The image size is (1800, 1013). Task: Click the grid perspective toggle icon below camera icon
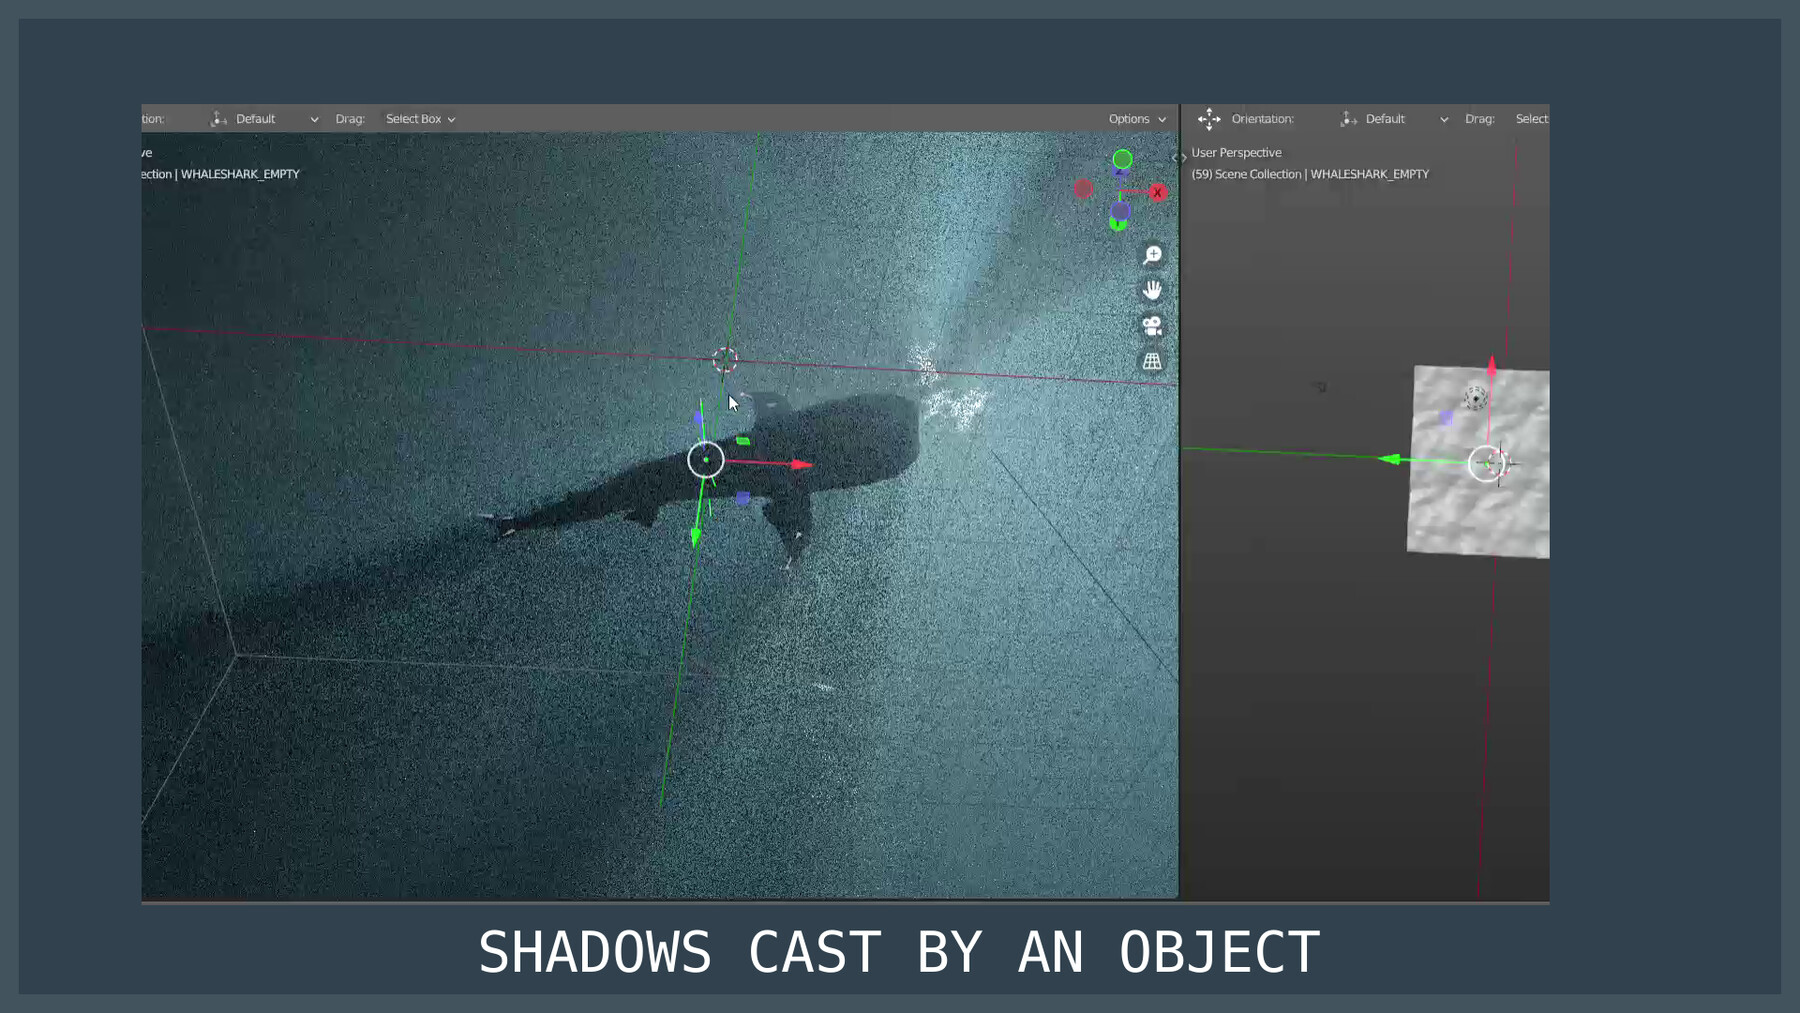[1152, 358]
